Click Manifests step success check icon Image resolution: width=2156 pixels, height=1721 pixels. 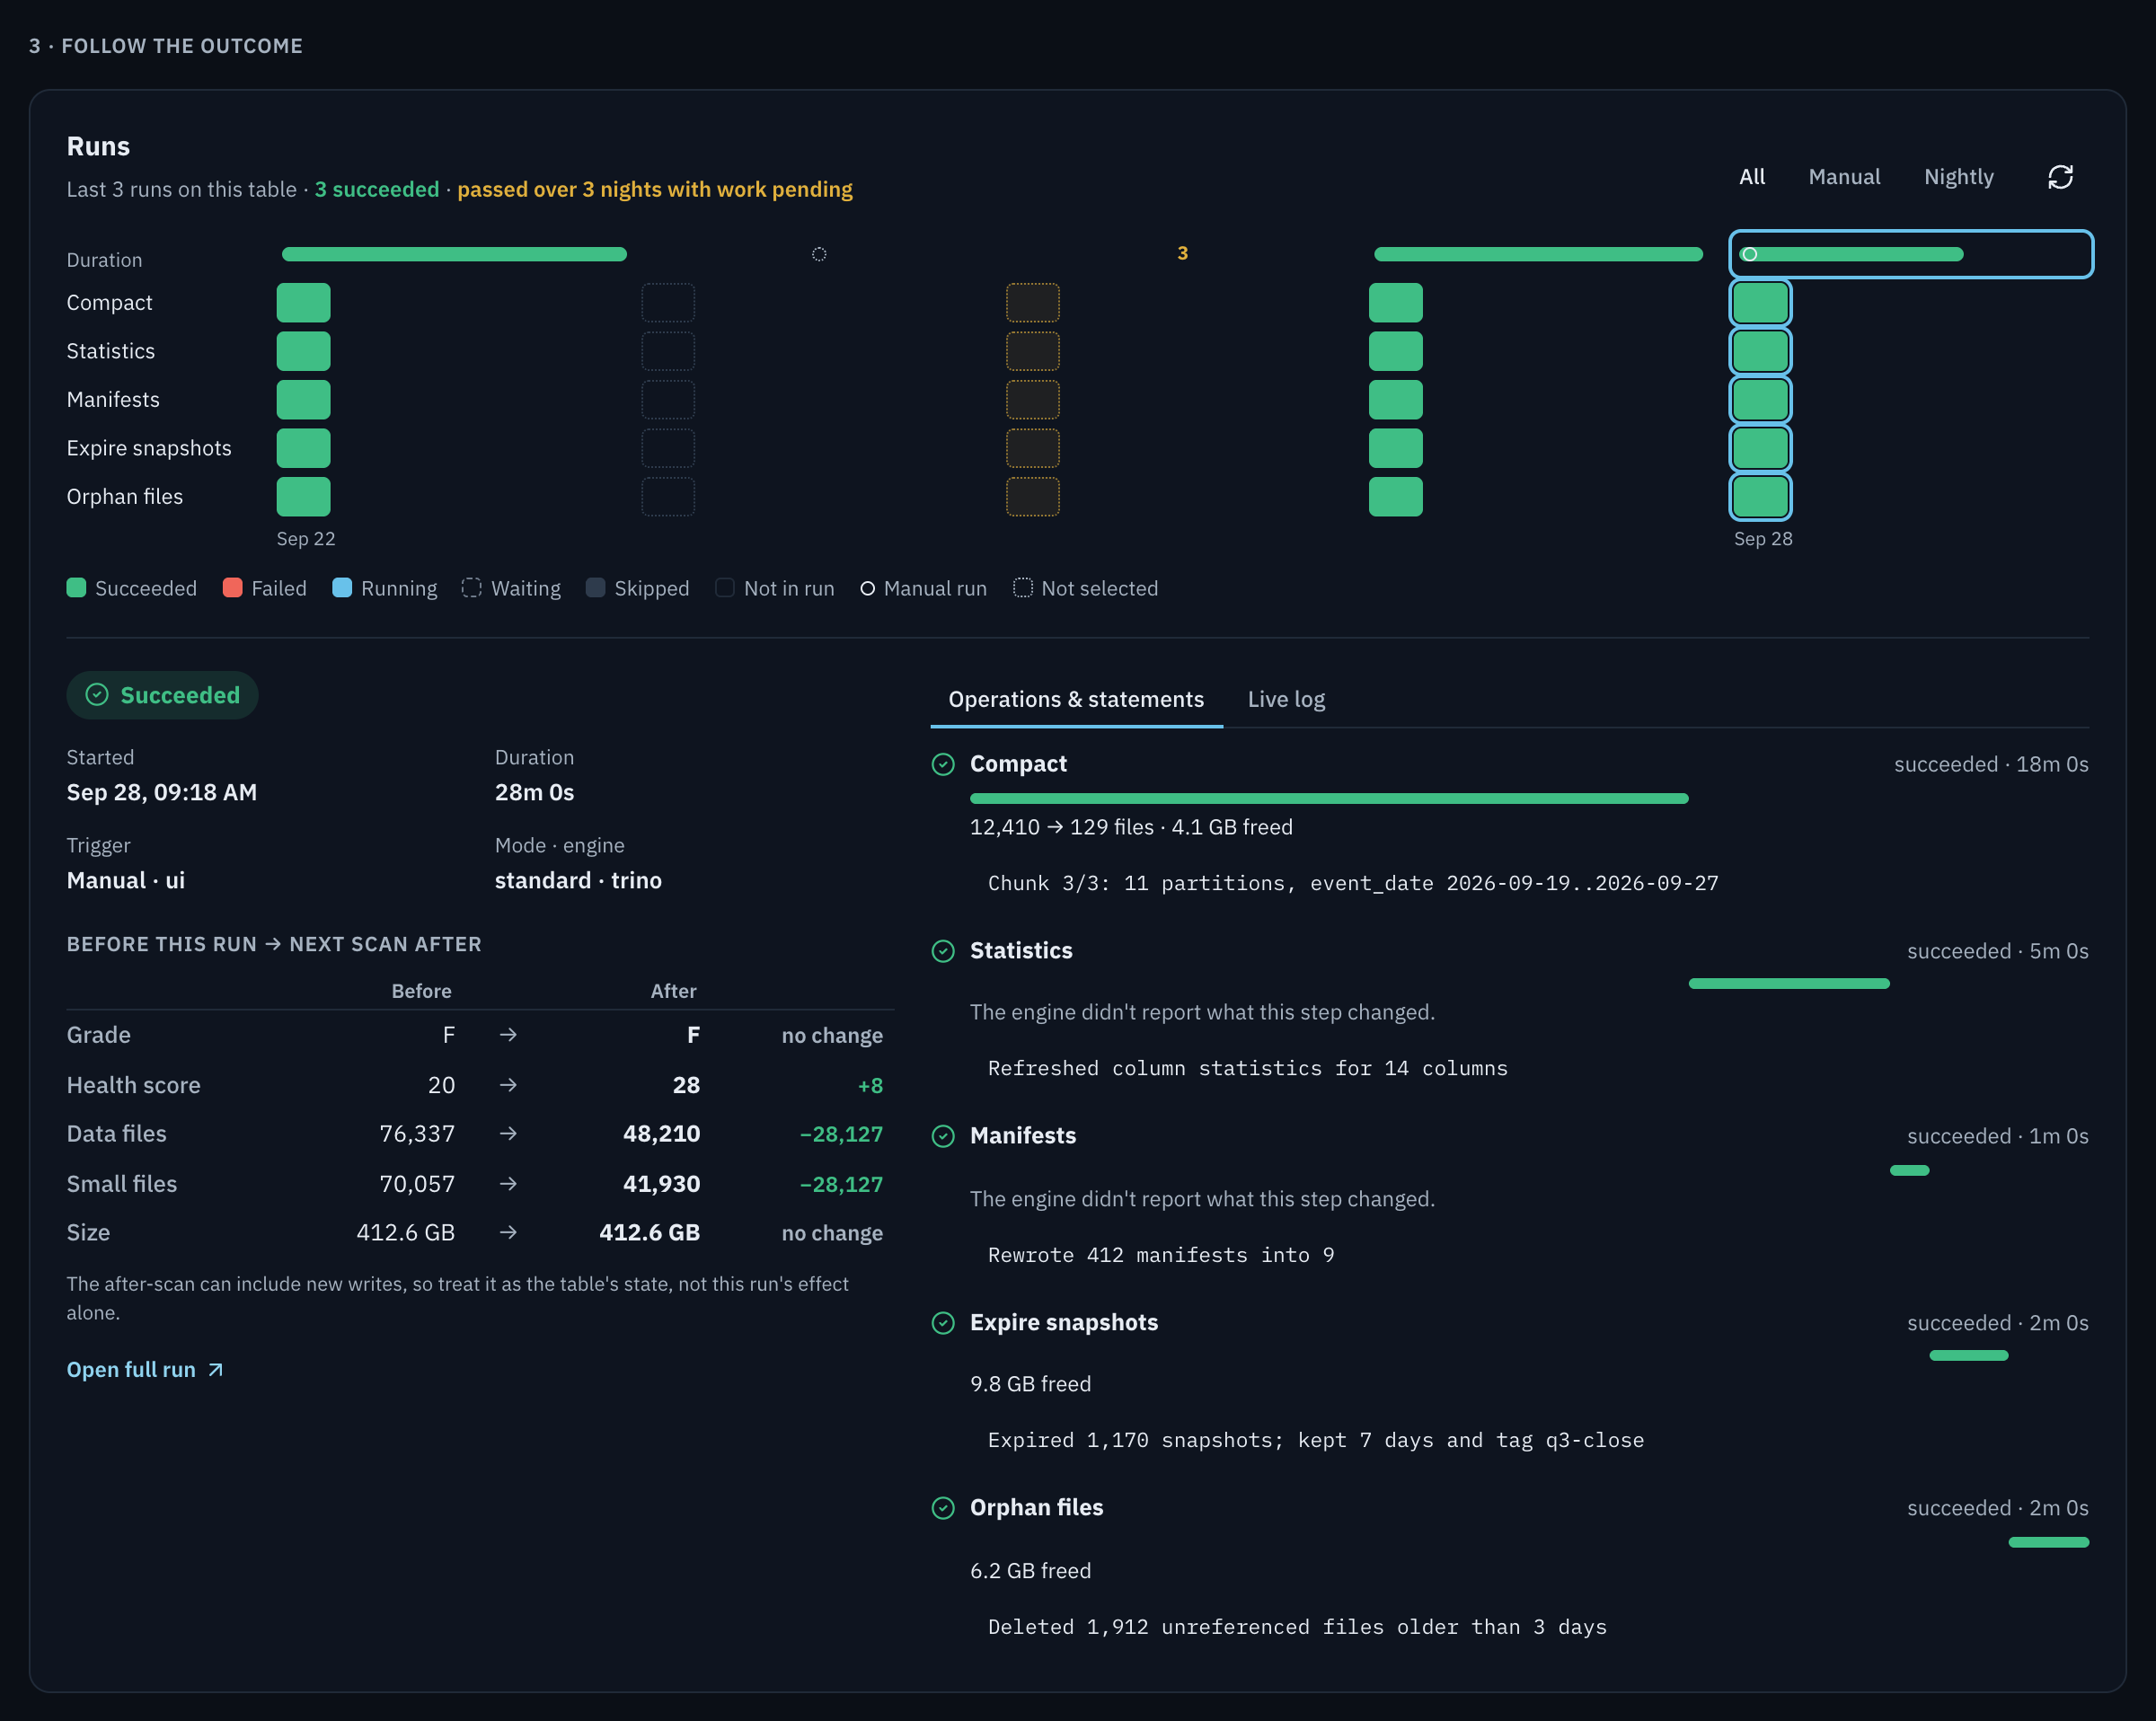pyautogui.click(x=942, y=1136)
